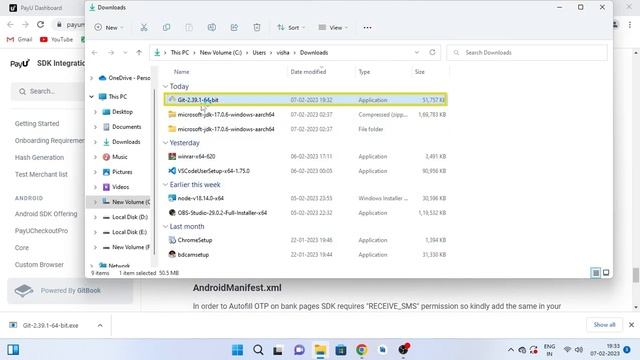Open the See more ellipsis menu
Image resolution: width=640 pixels, height=360 pixels.
[367, 28]
